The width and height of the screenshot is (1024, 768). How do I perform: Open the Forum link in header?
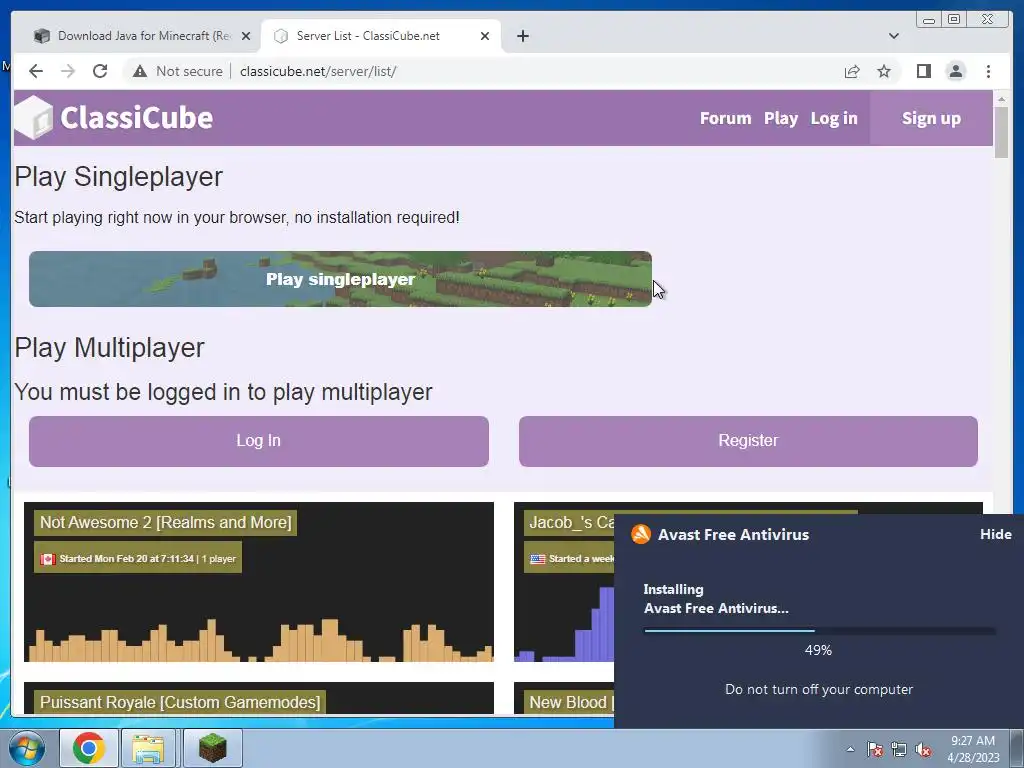coord(726,118)
